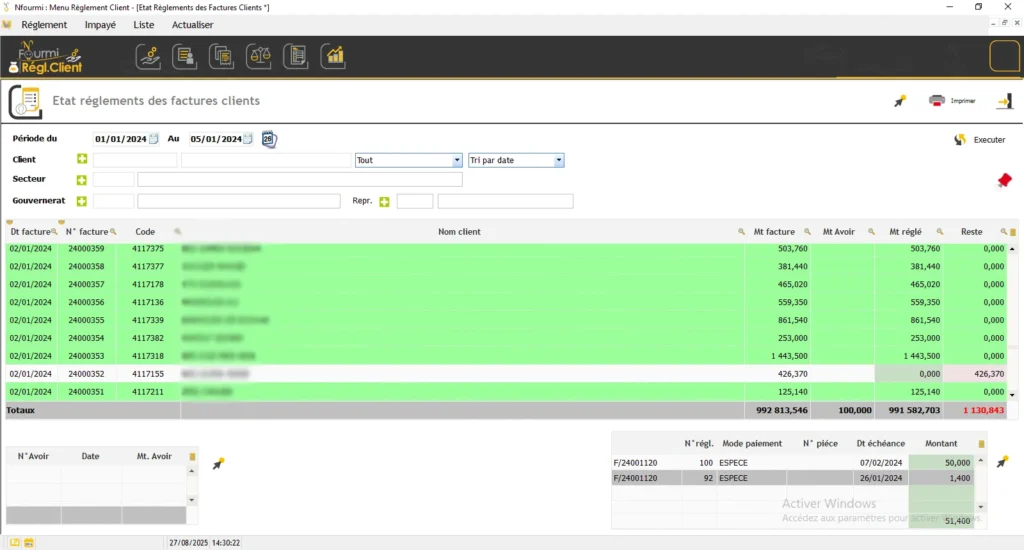Viewport: 1024px width, 550px height.
Task: Click the Actualiser menu item
Action: click(x=193, y=25)
